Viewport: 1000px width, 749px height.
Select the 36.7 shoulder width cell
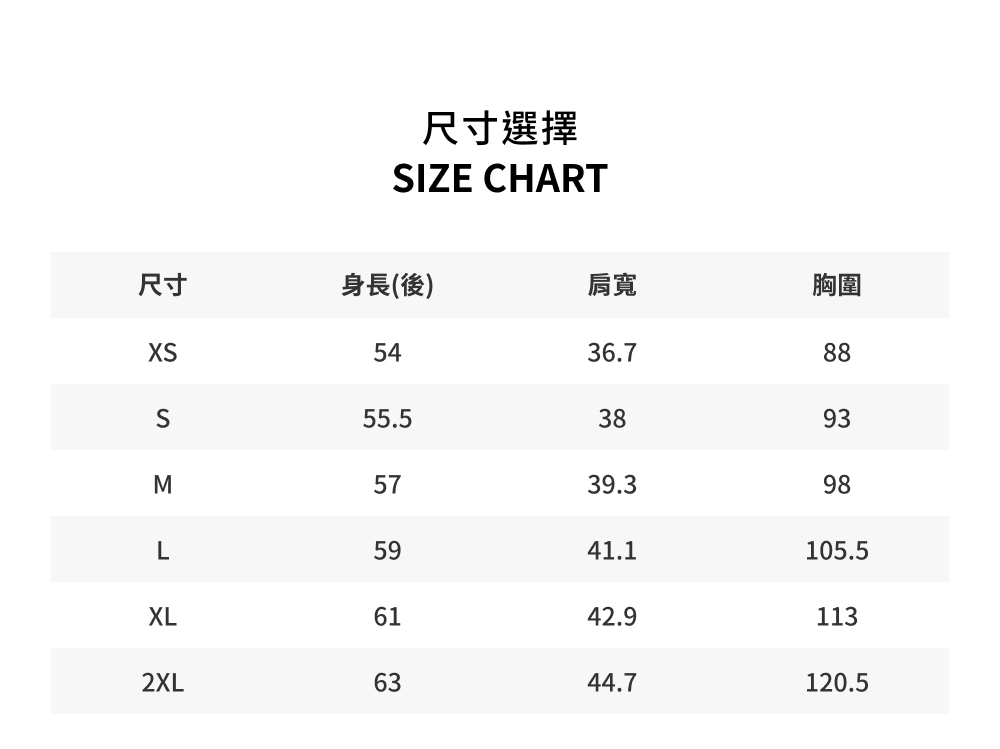point(612,353)
